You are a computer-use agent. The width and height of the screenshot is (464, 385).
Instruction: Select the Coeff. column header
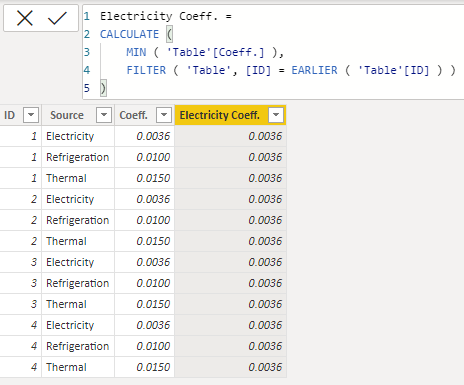click(144, 115)
